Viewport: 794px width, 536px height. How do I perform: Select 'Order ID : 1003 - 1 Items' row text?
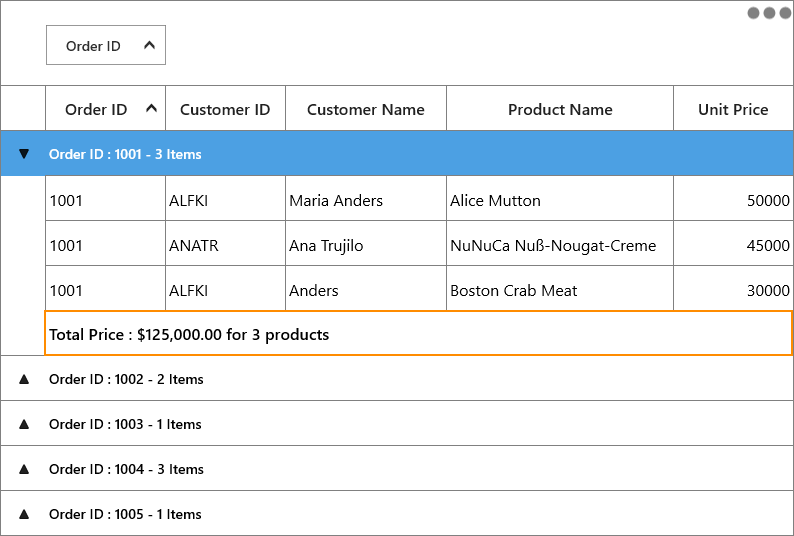tap(125, 424)
